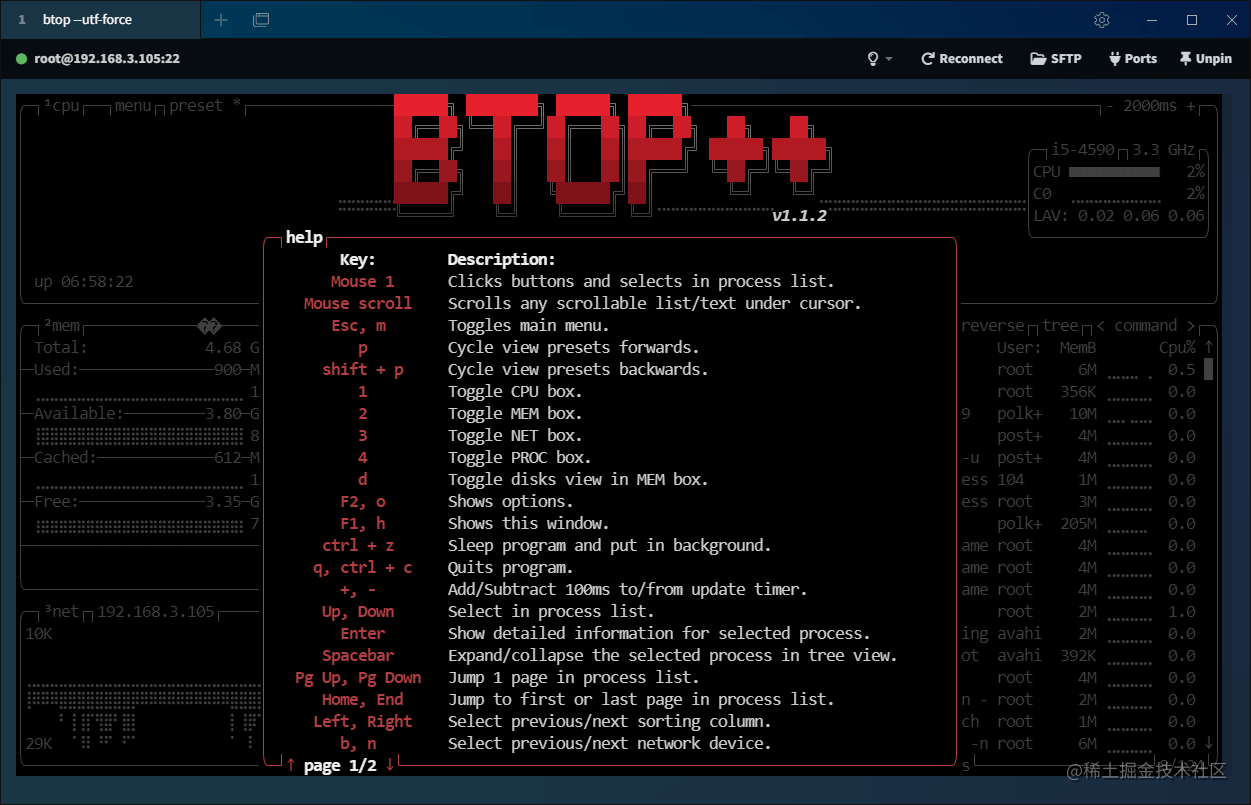Click the LAV load average values
This screenshot has height=805, width=1251.
[x=1140, y=215]
